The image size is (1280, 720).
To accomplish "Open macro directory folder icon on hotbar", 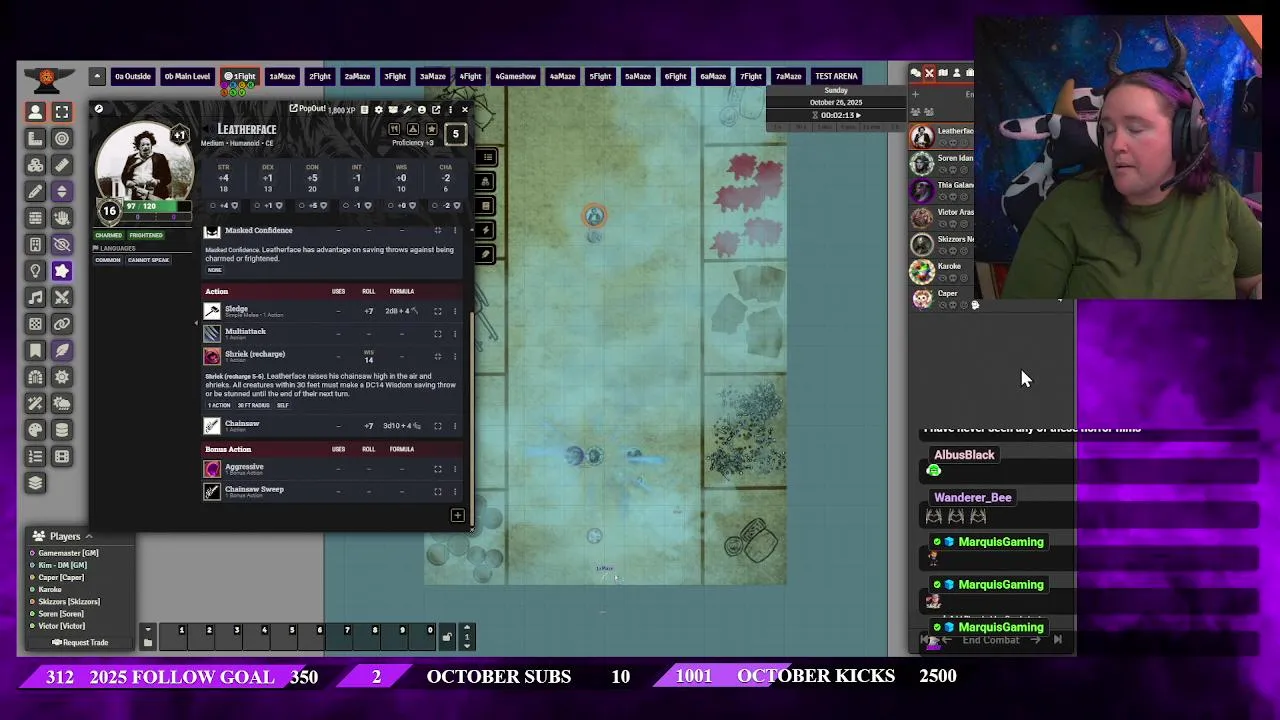I will (x=148, y=642).
